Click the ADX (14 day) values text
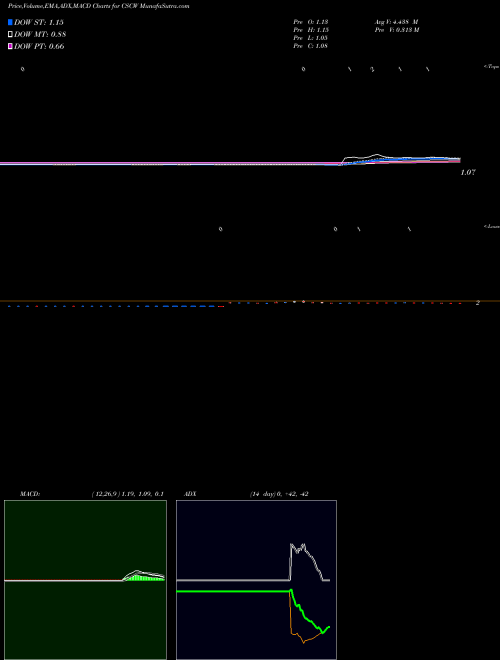Screen dimensions: 500x660 point(279,494)
